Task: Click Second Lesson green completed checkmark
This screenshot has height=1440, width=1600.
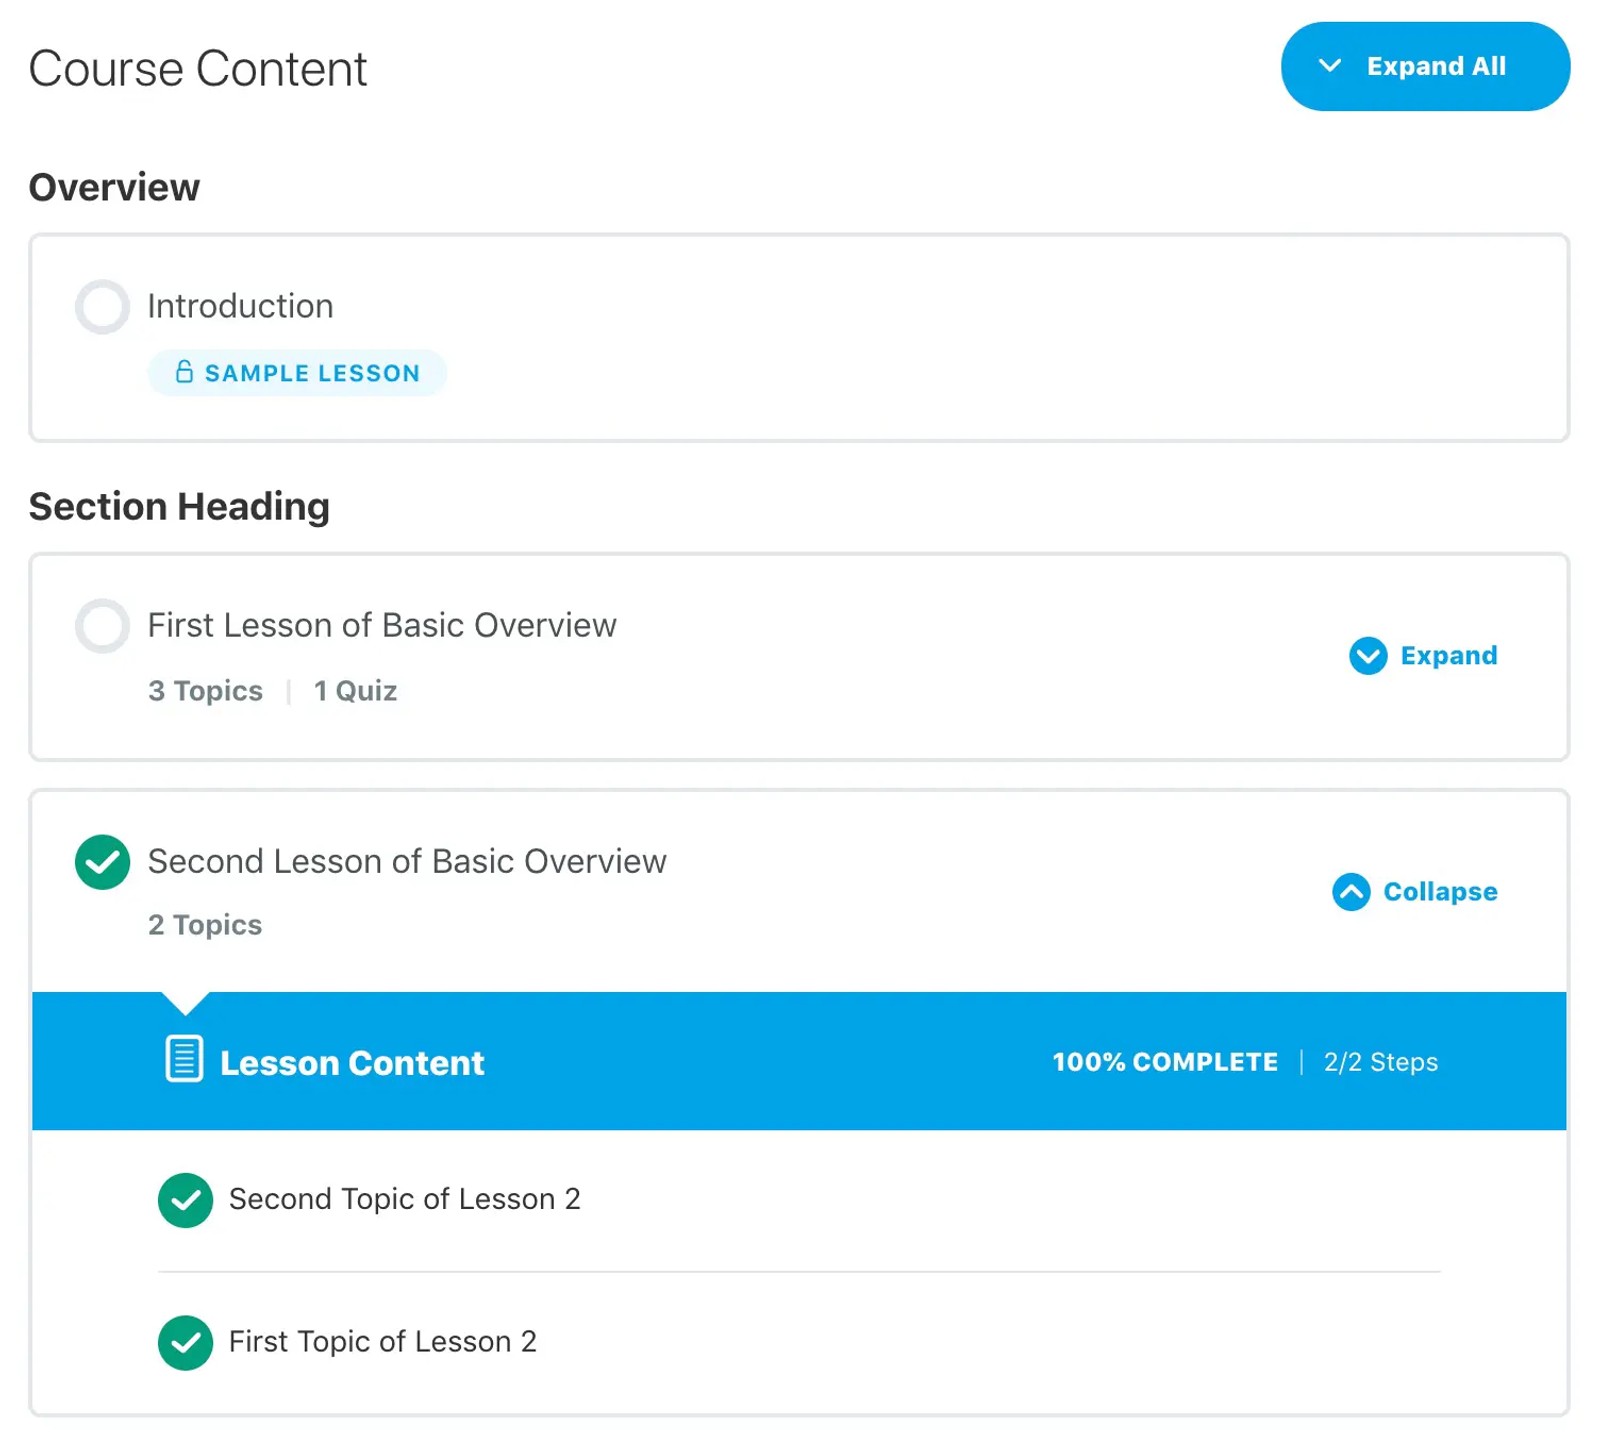Action: click(x=102, y=862)
